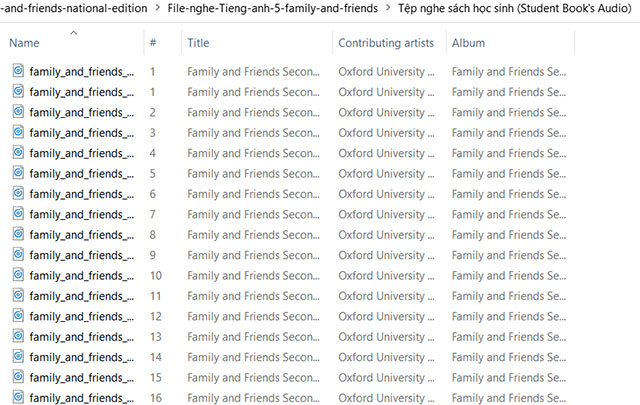Select the audio file icon for track 12

19,316
